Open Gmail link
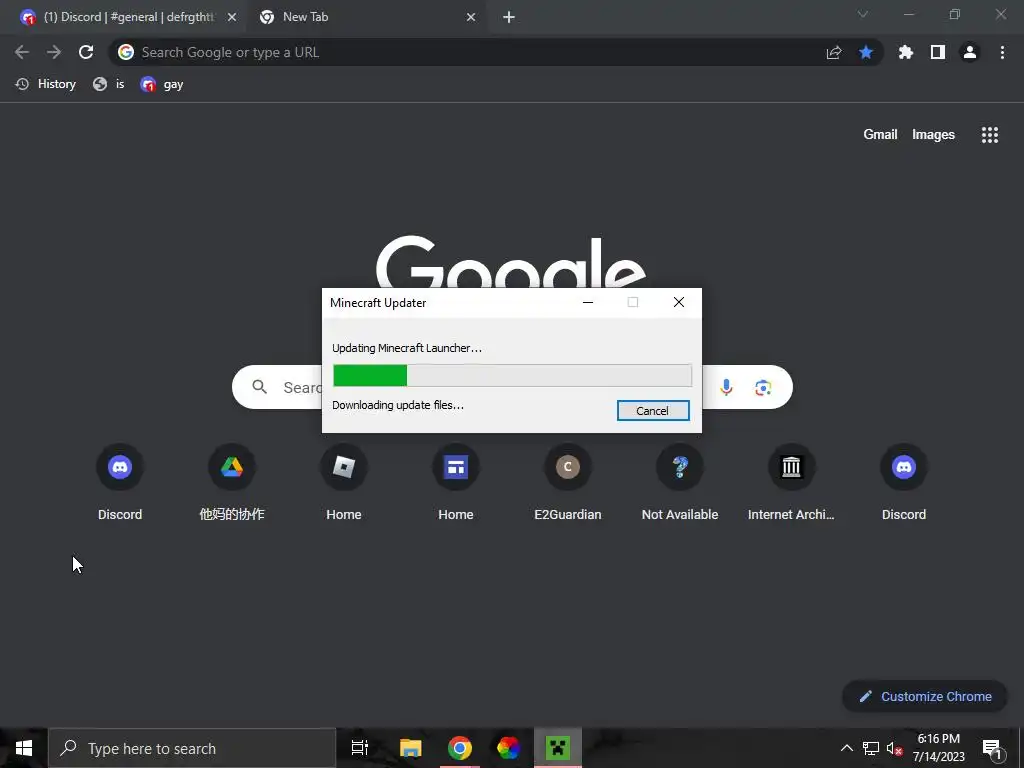Screen dimensions: 1024x768 880,135
